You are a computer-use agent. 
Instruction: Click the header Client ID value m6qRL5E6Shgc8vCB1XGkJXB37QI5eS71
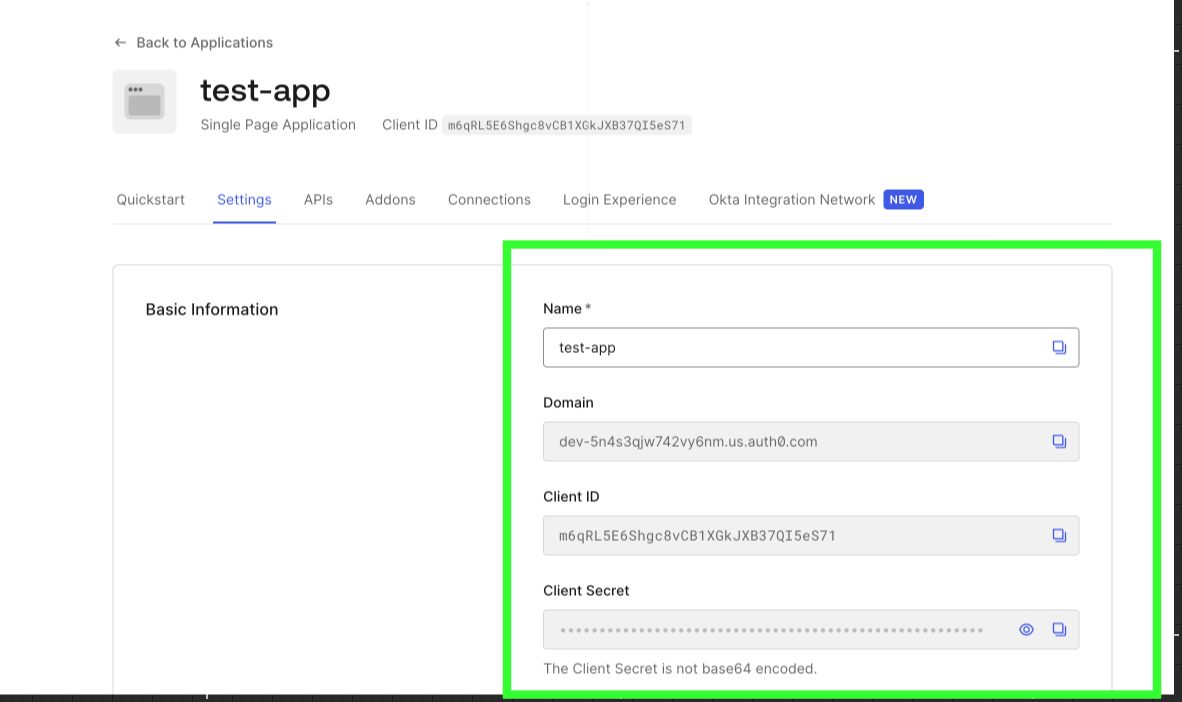[567, 125]
